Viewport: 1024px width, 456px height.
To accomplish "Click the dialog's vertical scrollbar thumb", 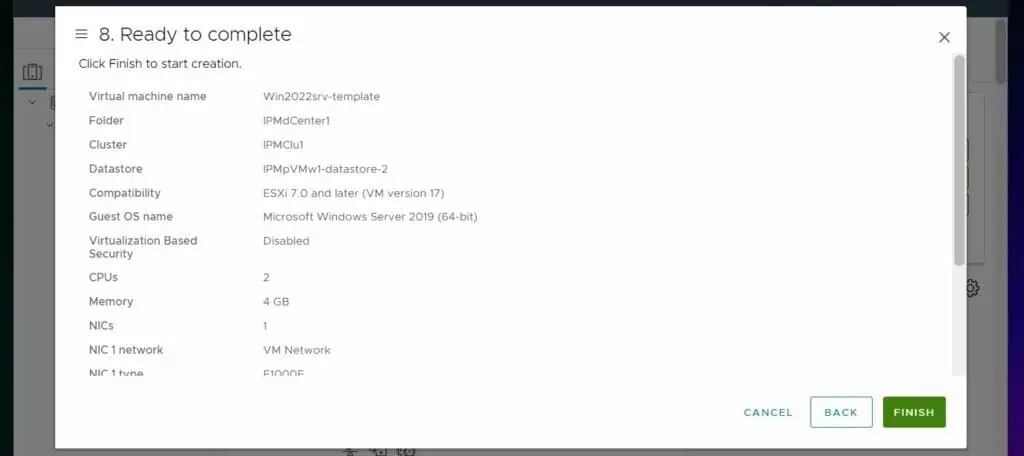I will click(x=958, y=160).
